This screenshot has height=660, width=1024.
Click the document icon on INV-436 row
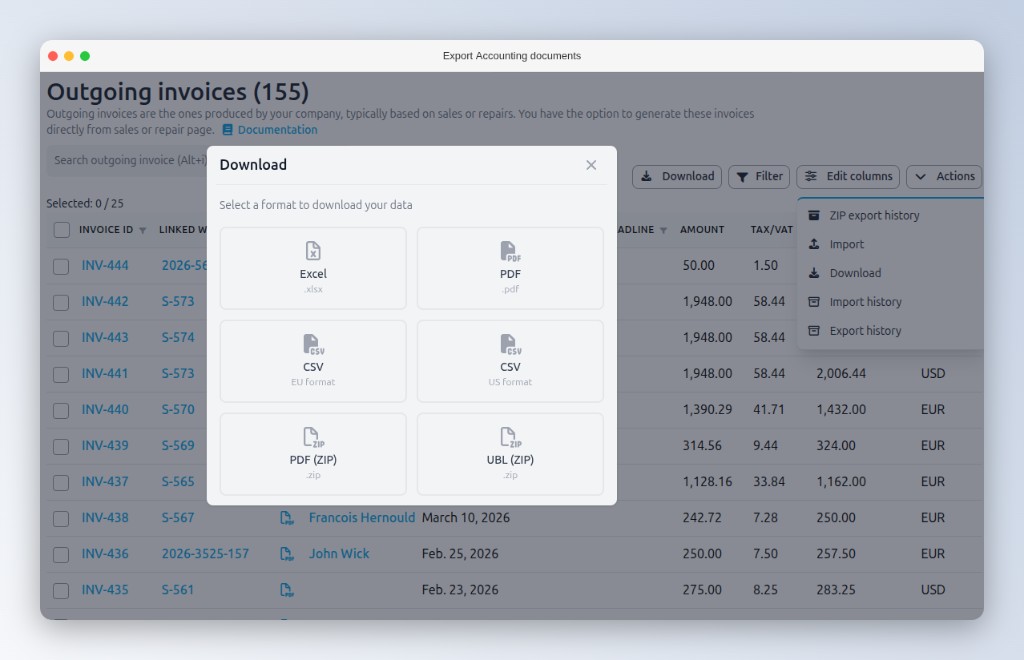click(x=287, y=553)
